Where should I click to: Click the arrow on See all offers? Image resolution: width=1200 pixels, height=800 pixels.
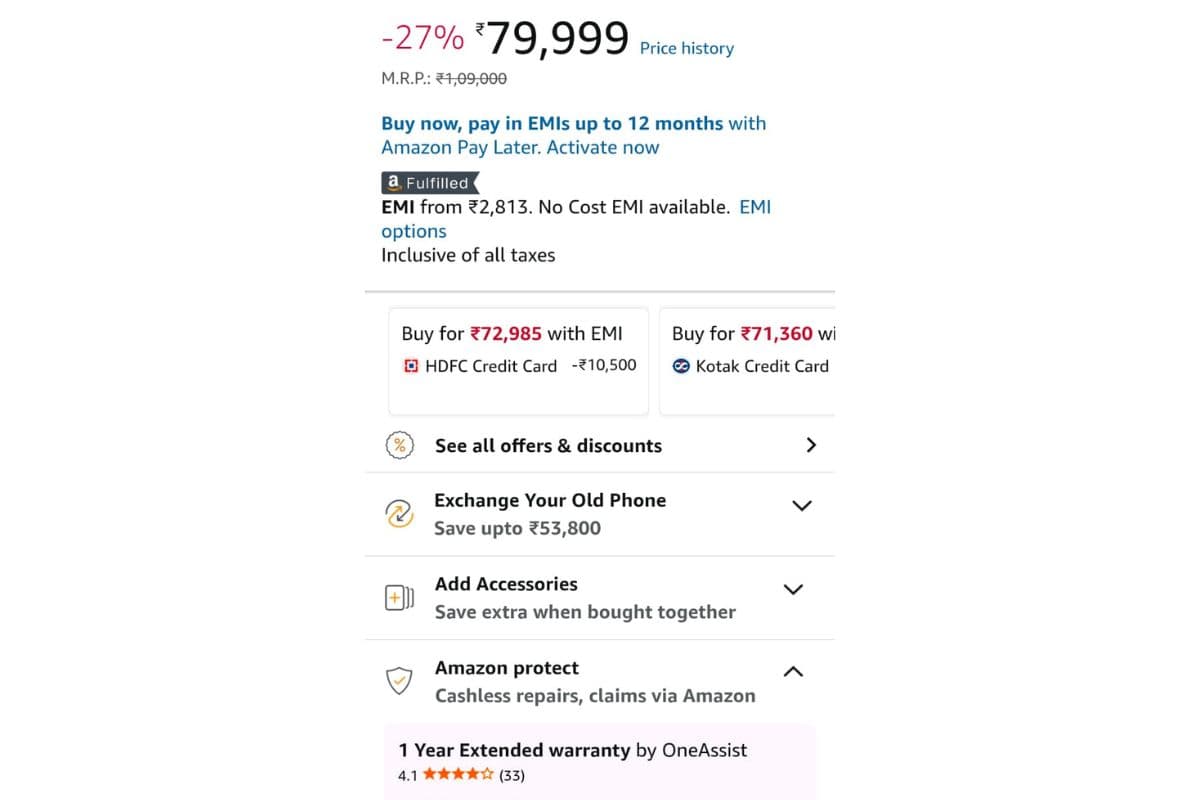(x=811, y=444)
